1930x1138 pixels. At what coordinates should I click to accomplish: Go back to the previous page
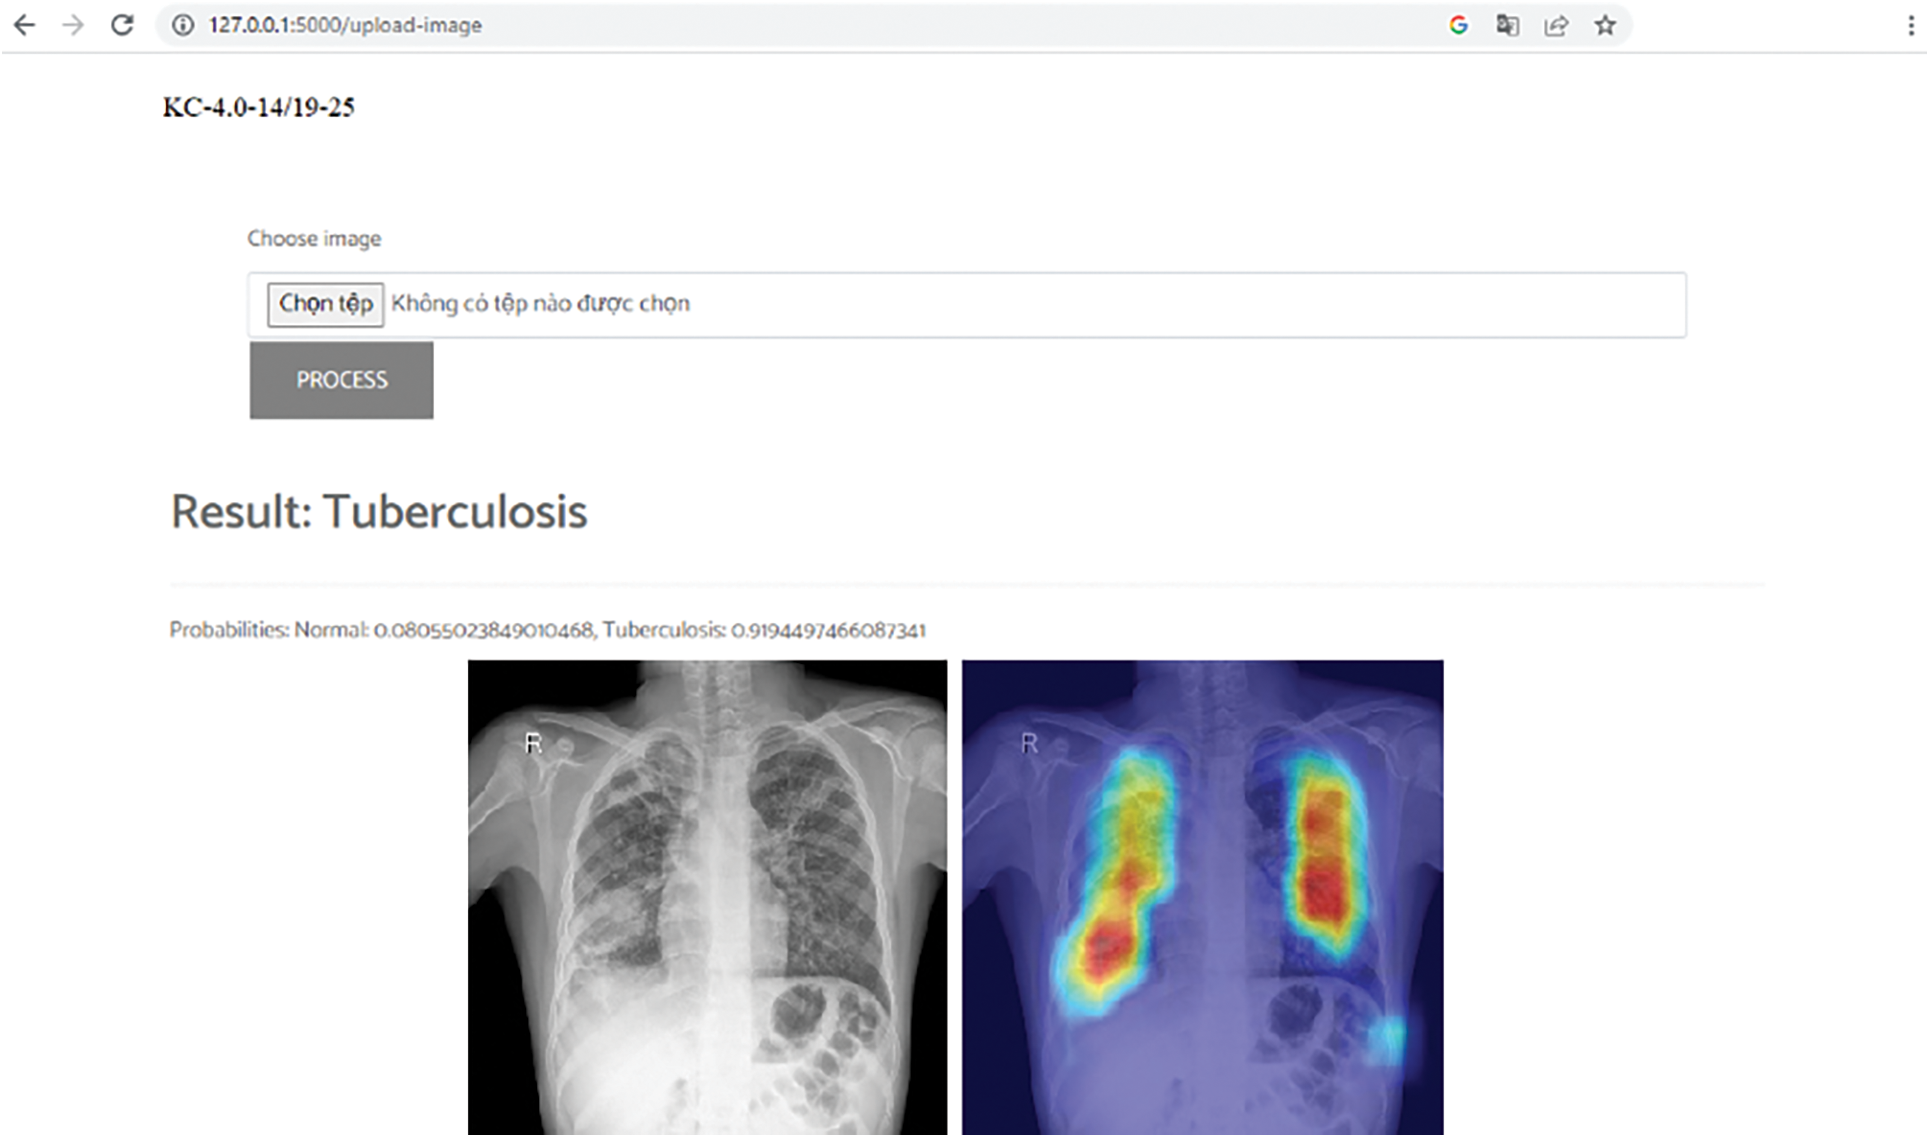tap(24, 25)
